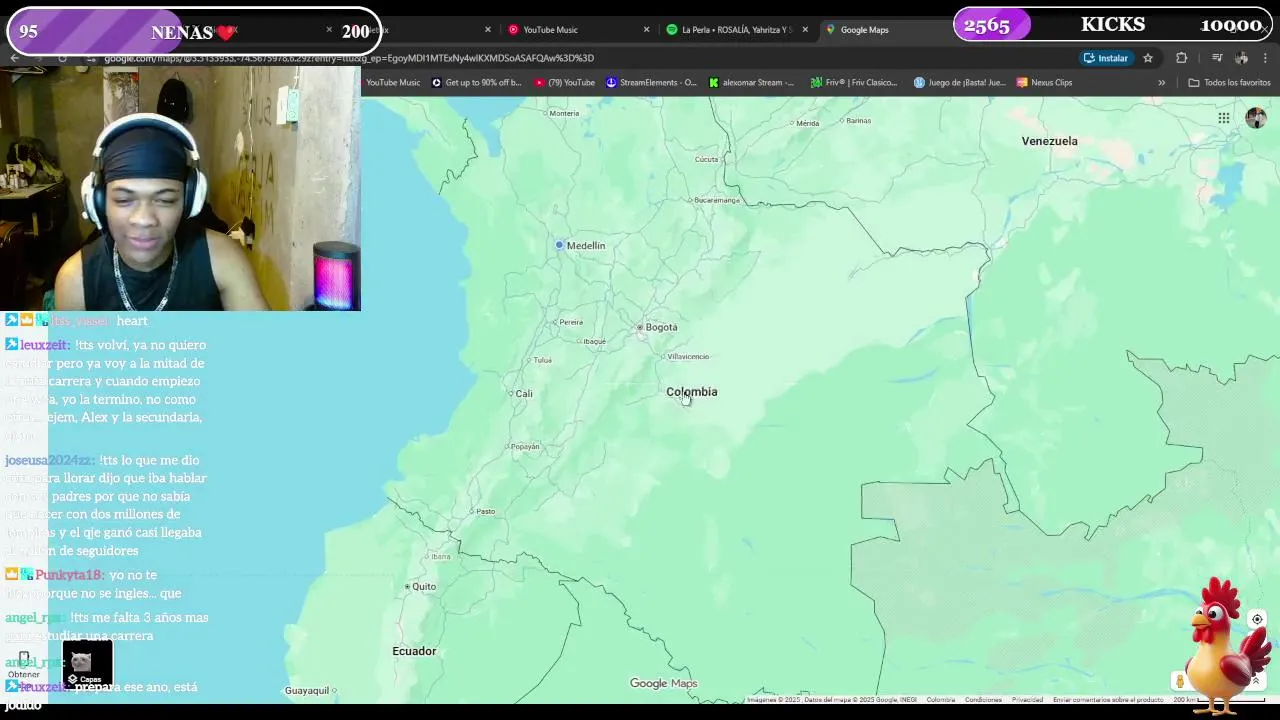This screenshot has width=1280, height=720.
Task: Click the Ecuador country label
Action: 414,651
